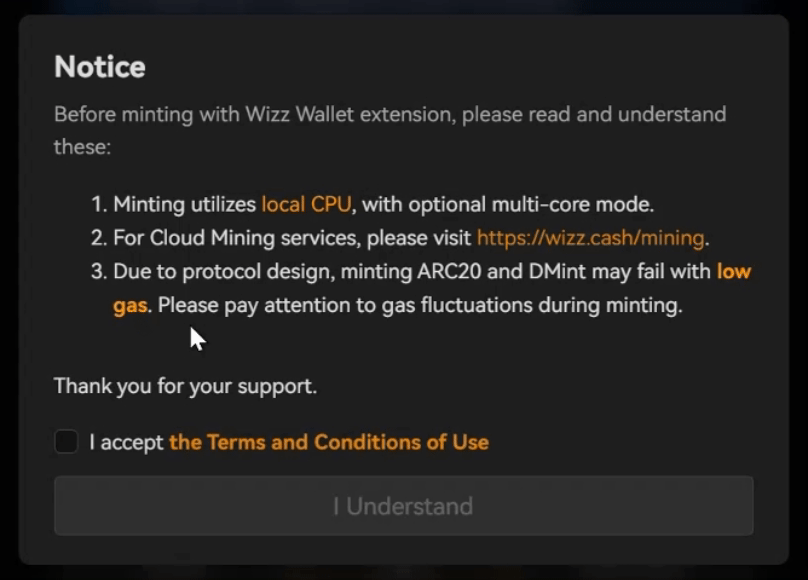Click the "Thank you for your support." text
Image resolution: width=808 pixels, height=580 pixels.
click(x=185, y=386)
